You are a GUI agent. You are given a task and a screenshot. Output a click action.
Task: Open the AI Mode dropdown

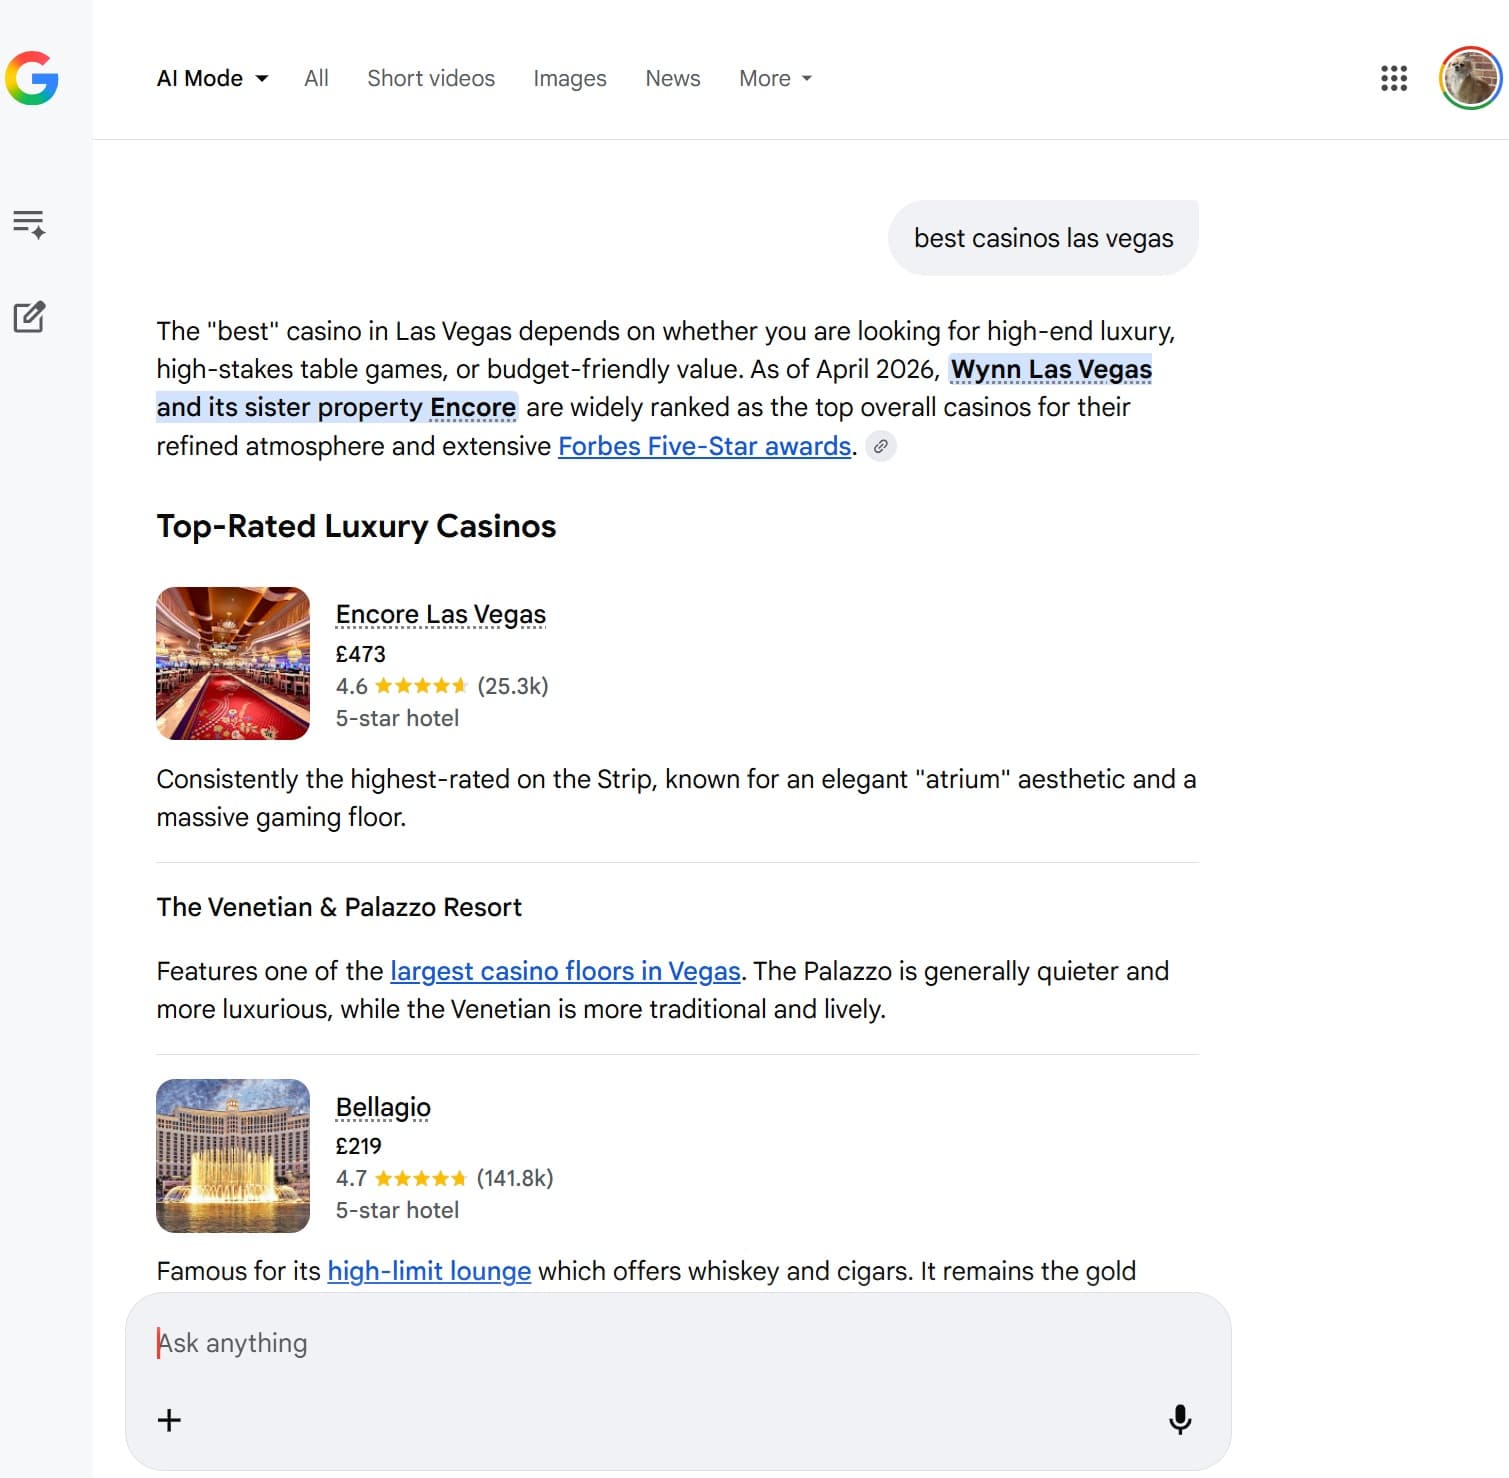pyautogui.click(x=212, y=78)
